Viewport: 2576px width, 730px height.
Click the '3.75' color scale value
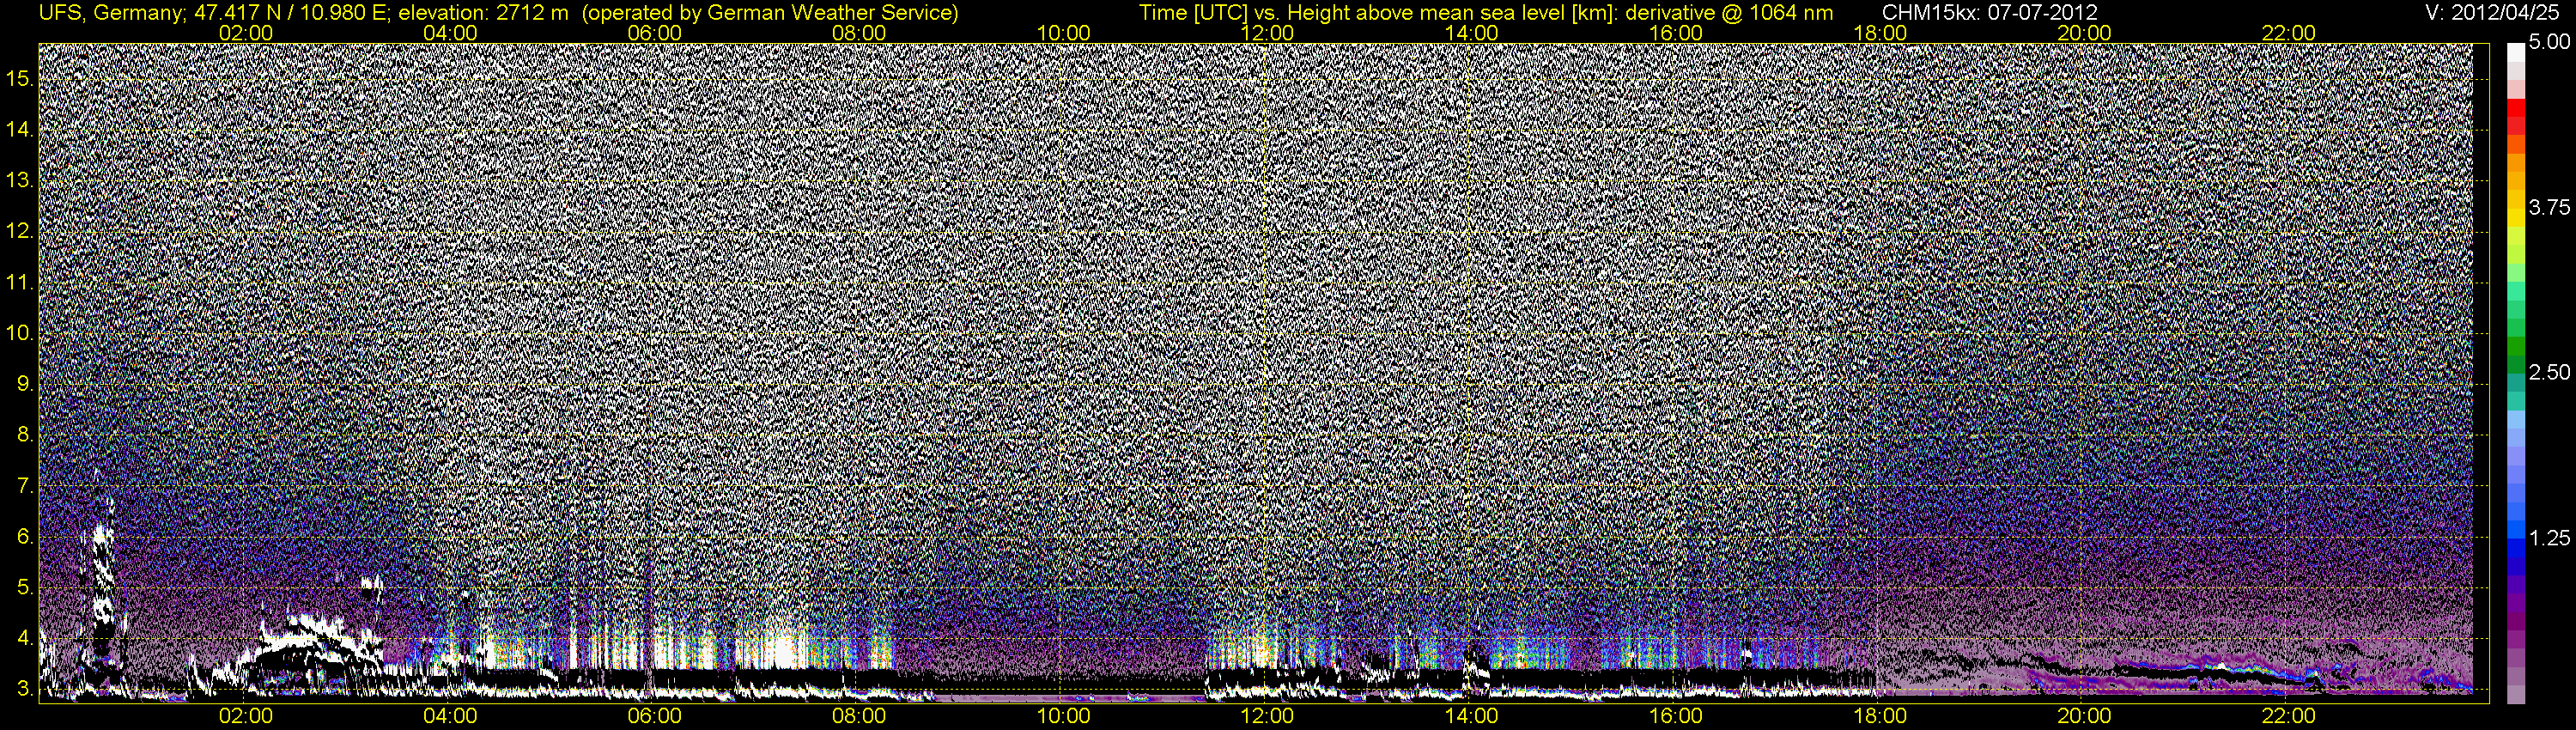pyautogui.click(x=2549, y=207)
